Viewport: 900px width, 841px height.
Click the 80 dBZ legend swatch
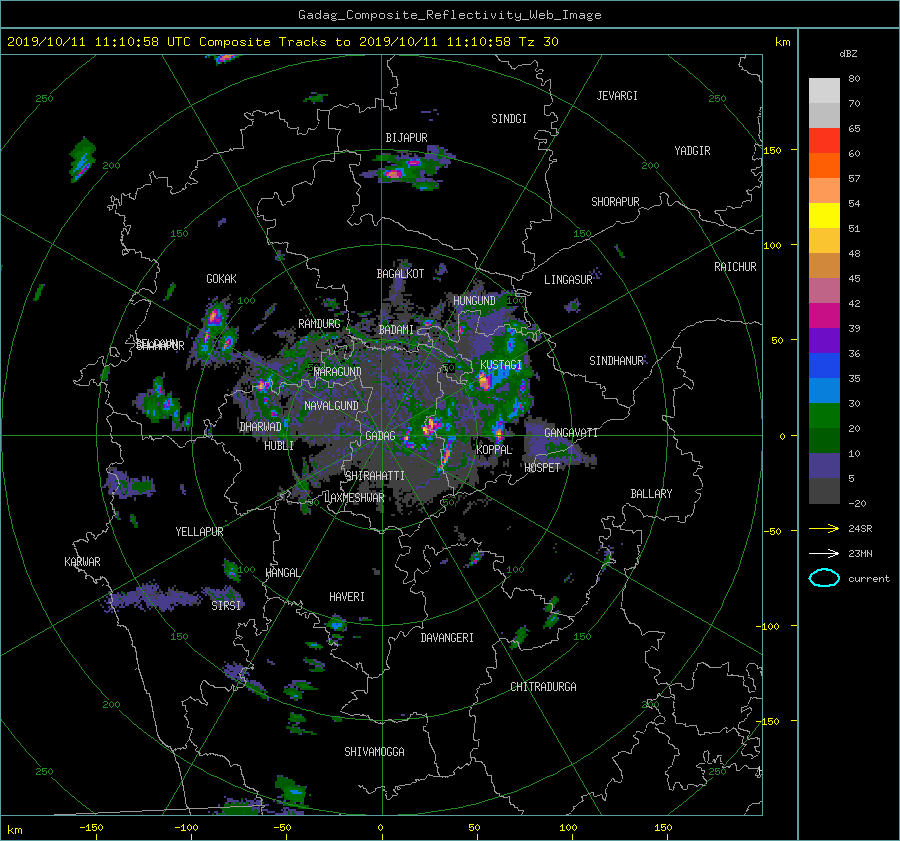point(824,91)
